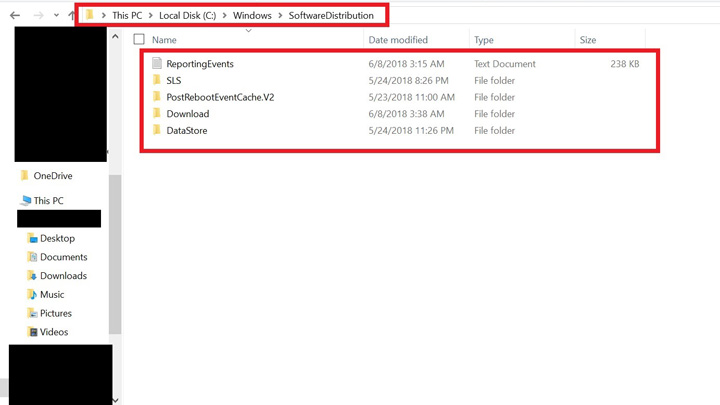Click Documents folder icon in sidebar
This screenshot has width=720, height=405.
32,257
